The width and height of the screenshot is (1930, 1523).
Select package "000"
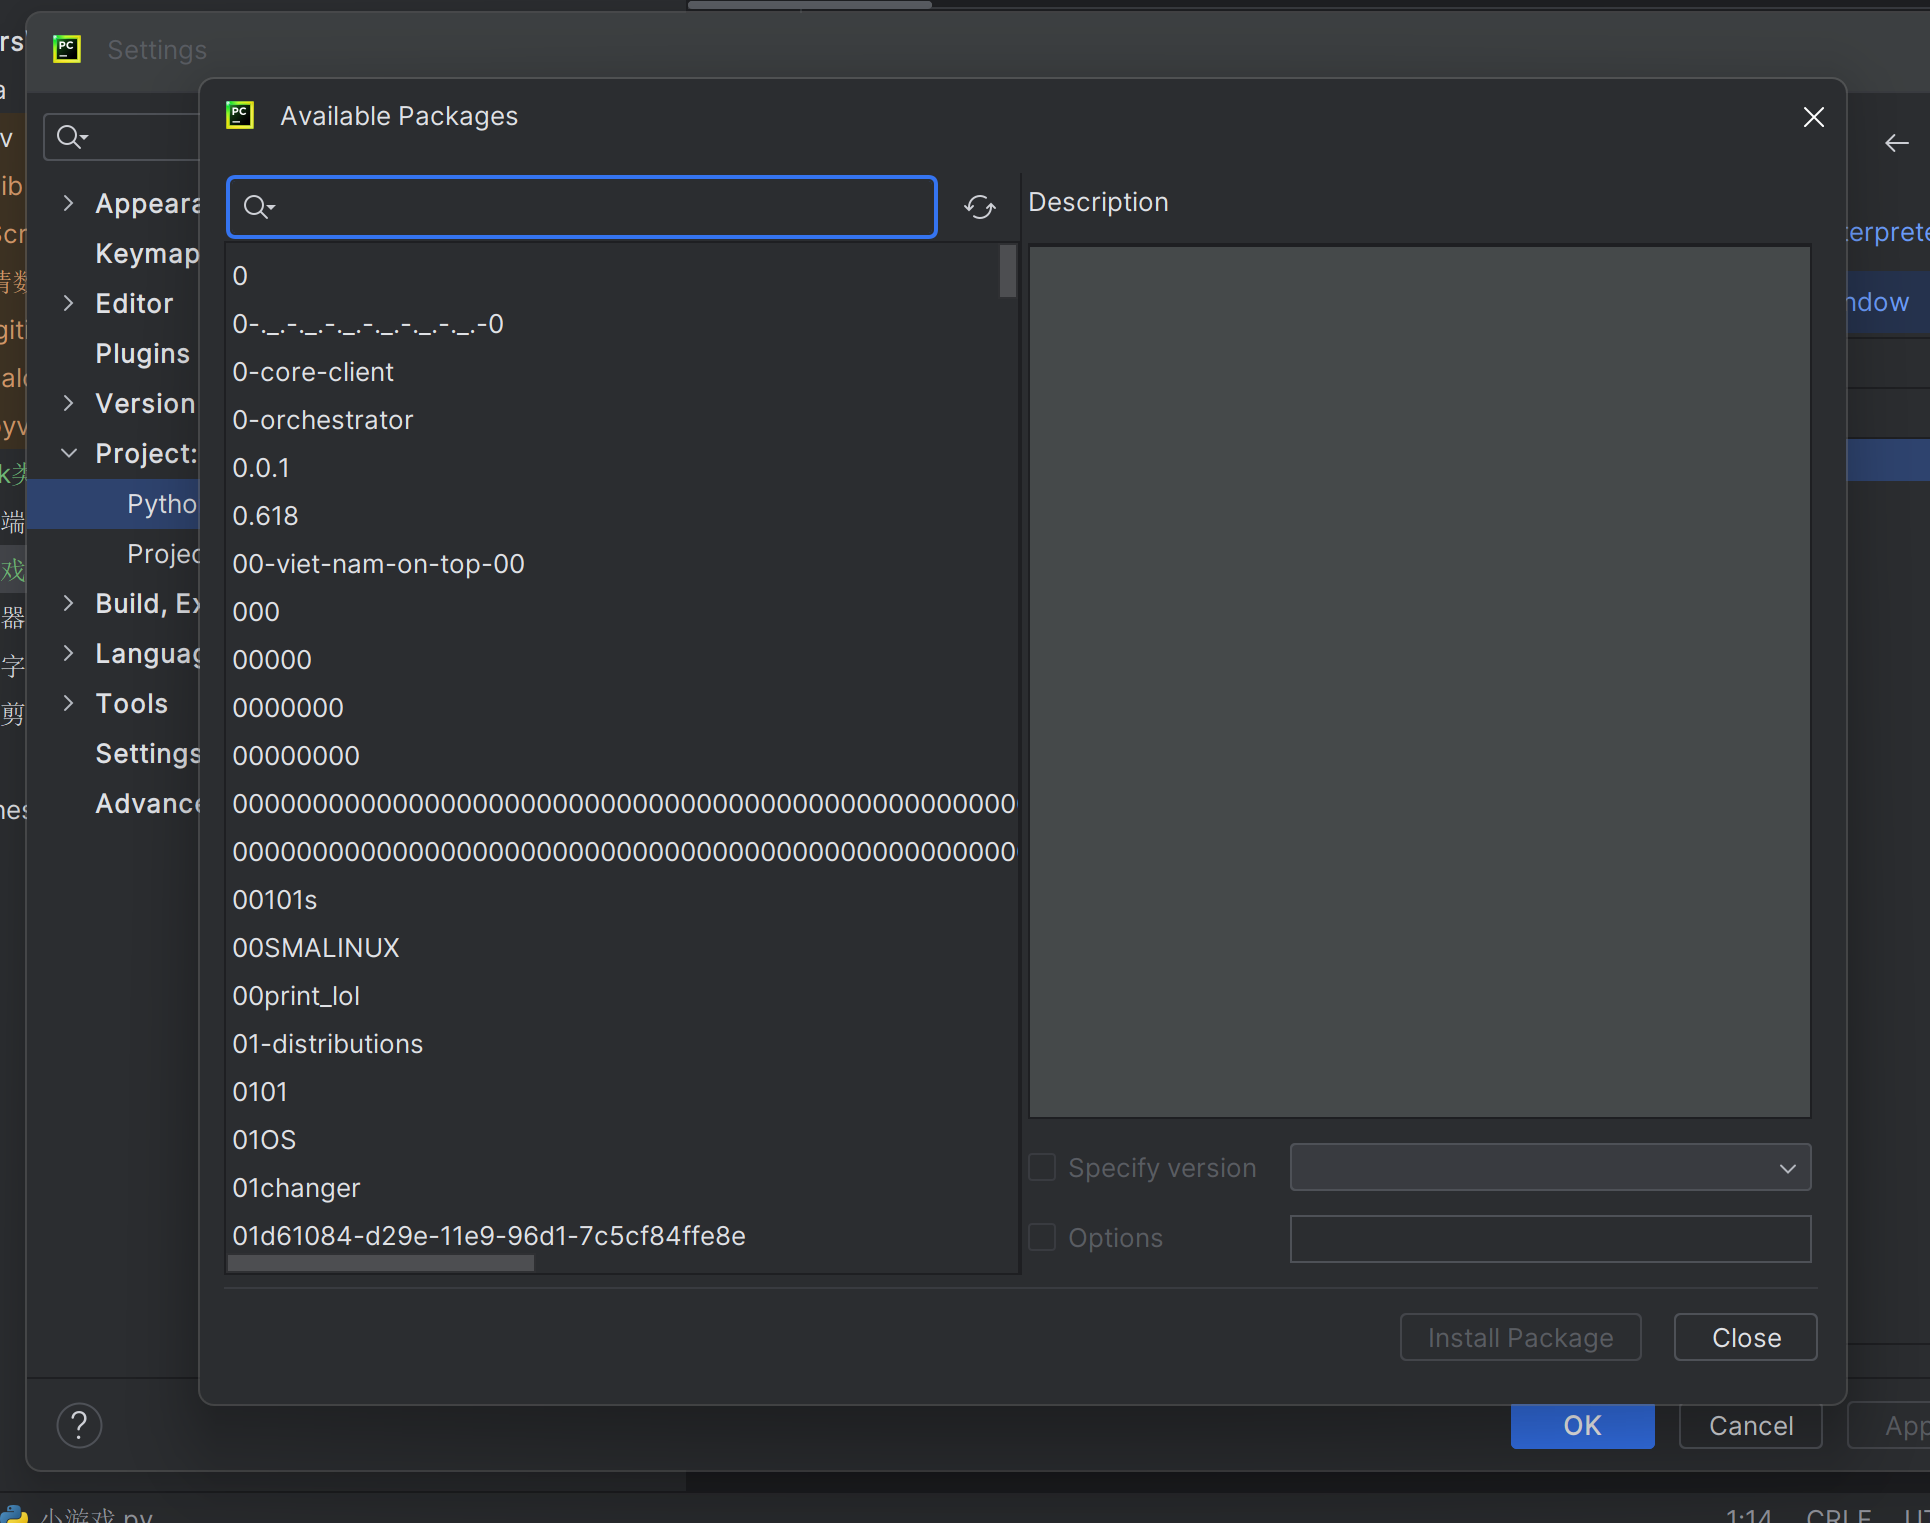622,612
